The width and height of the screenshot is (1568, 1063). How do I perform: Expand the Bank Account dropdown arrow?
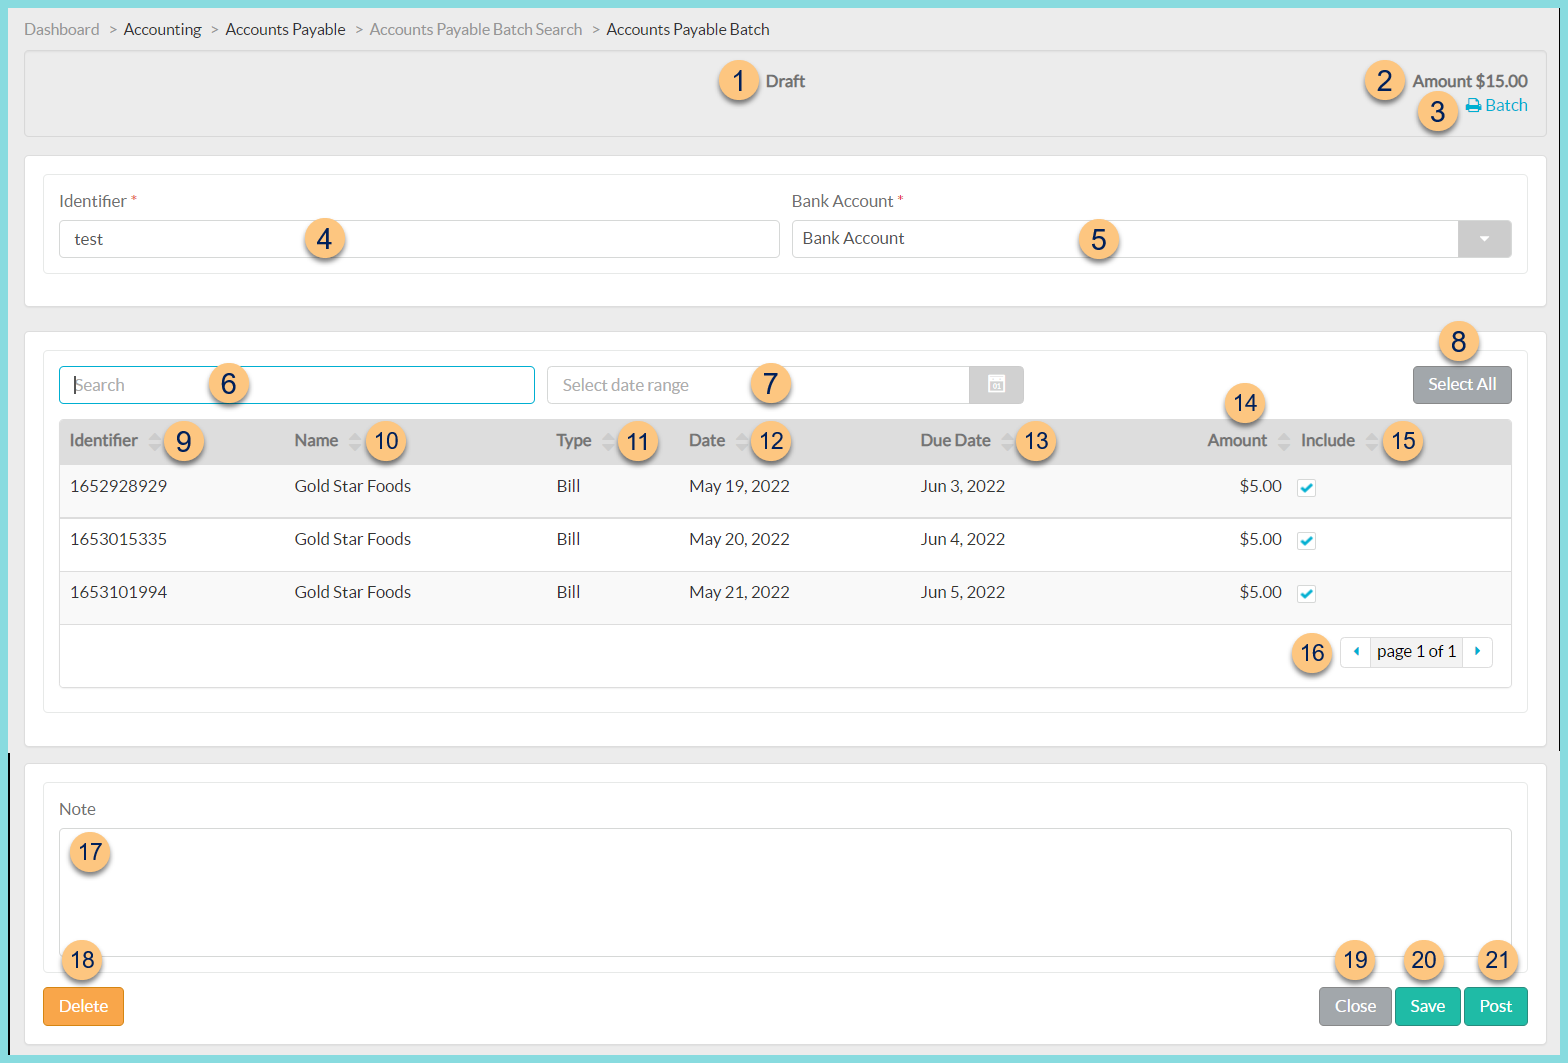pos(1484,239)
